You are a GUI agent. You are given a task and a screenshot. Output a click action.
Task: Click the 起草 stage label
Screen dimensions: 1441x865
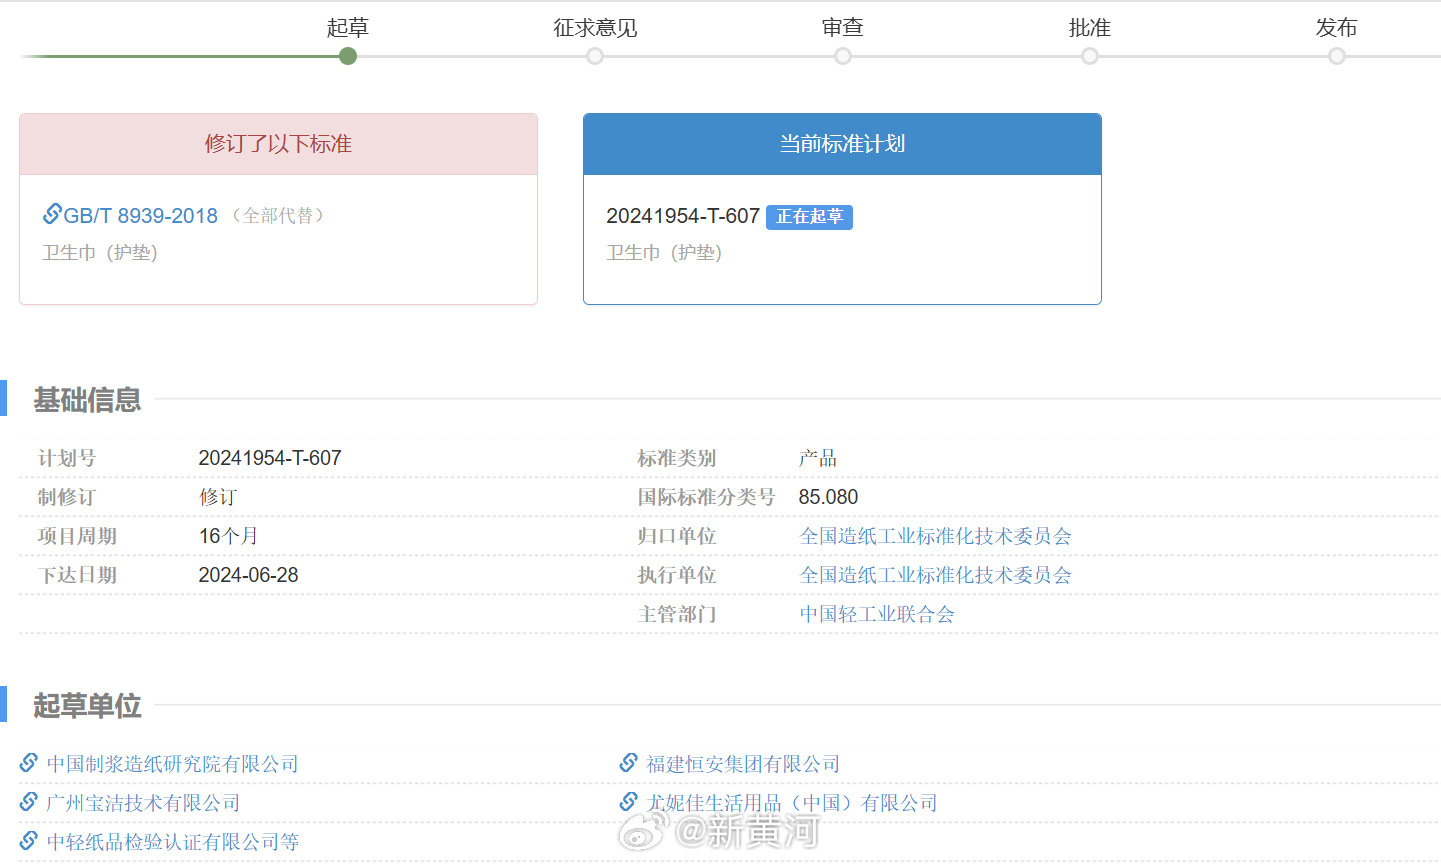pyautogui.click(x=348, y=28)
